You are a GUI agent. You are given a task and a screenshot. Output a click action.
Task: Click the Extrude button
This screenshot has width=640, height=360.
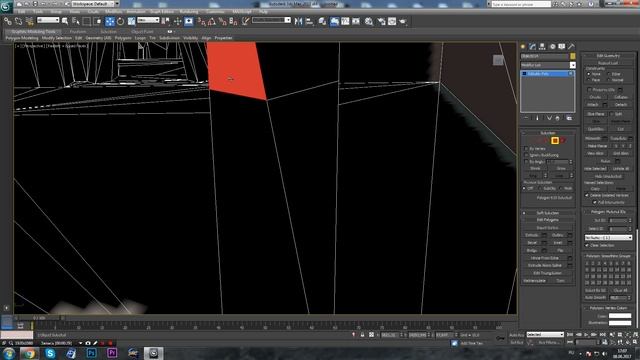[531, 235]
